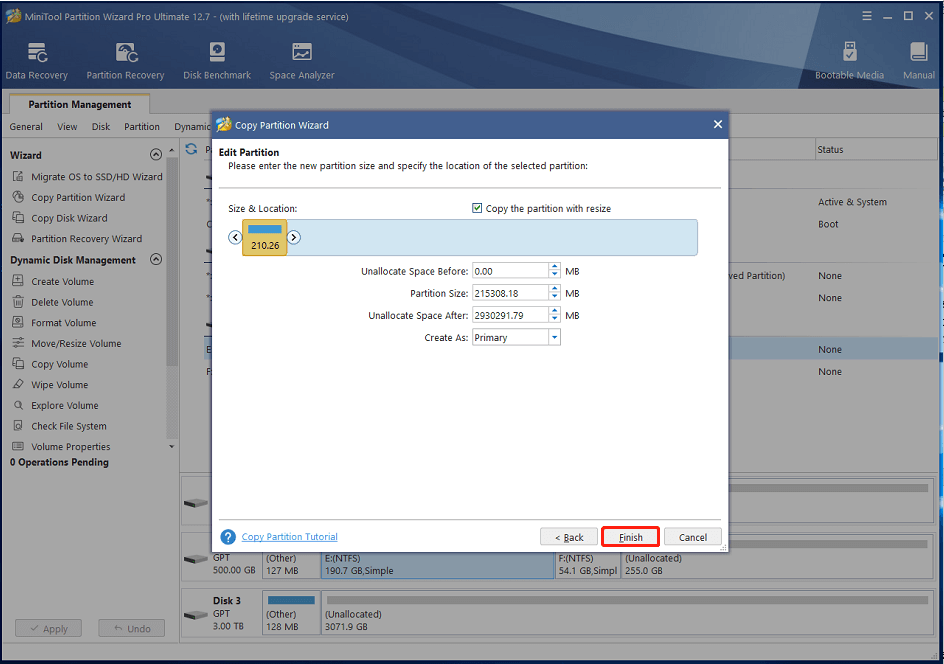Increase Unallocate Space After value
Viewport: 944px width, 664px height.
554,311
